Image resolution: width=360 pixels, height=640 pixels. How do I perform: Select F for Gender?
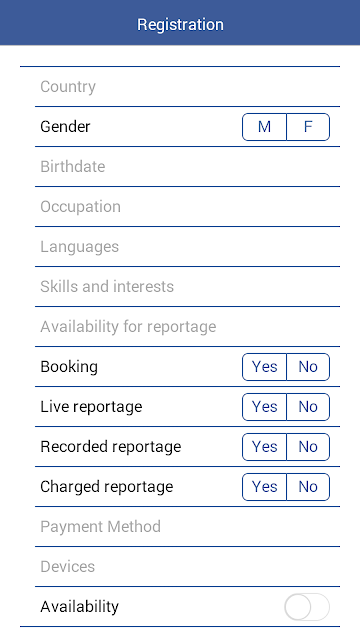pos(308,127)
